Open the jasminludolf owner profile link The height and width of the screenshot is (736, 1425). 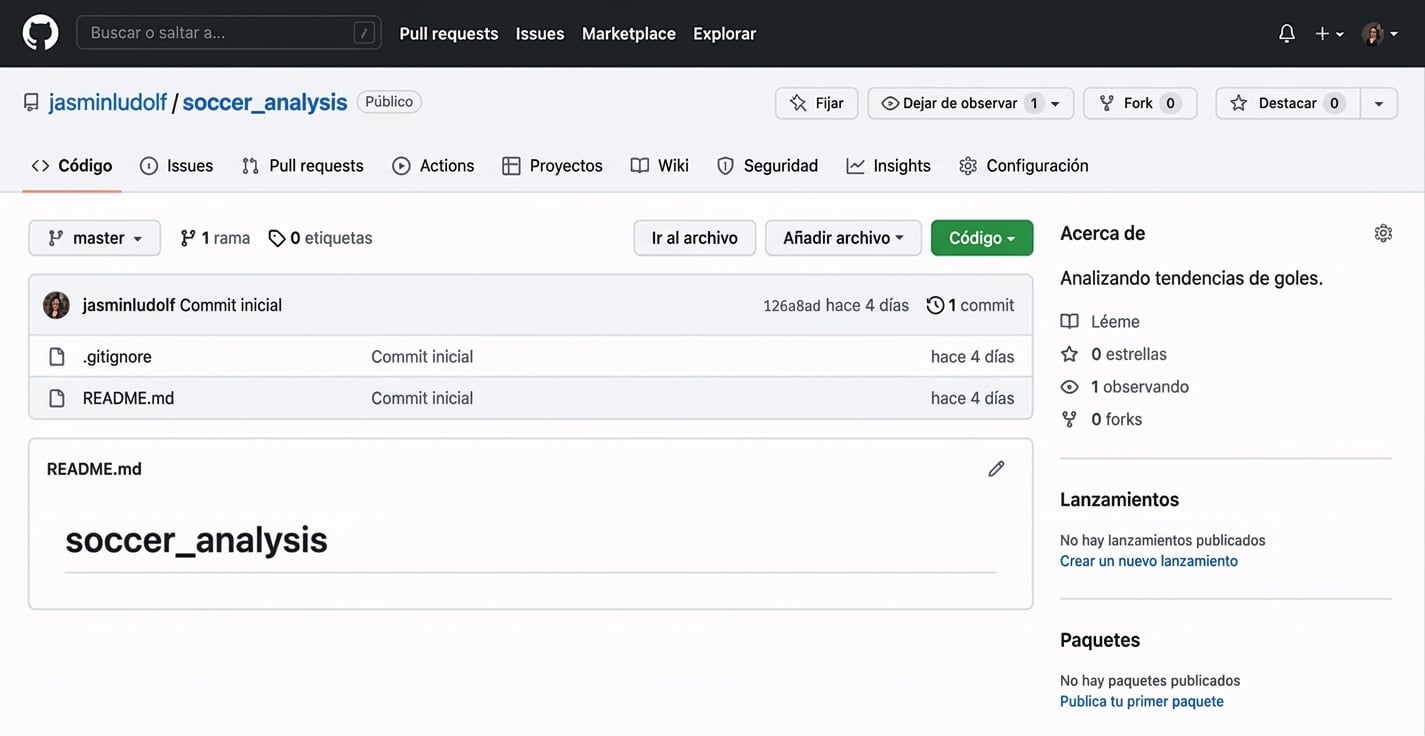pos(108,102)
